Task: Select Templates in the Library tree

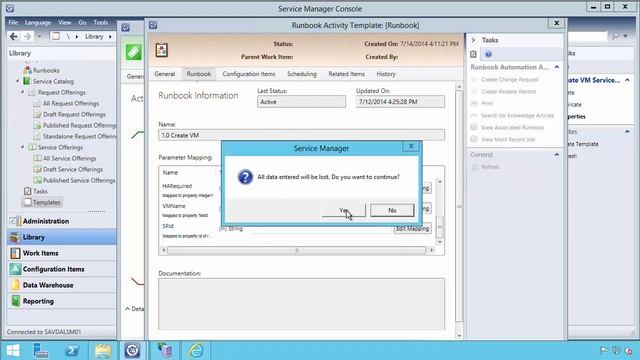Action: [47, 202]
